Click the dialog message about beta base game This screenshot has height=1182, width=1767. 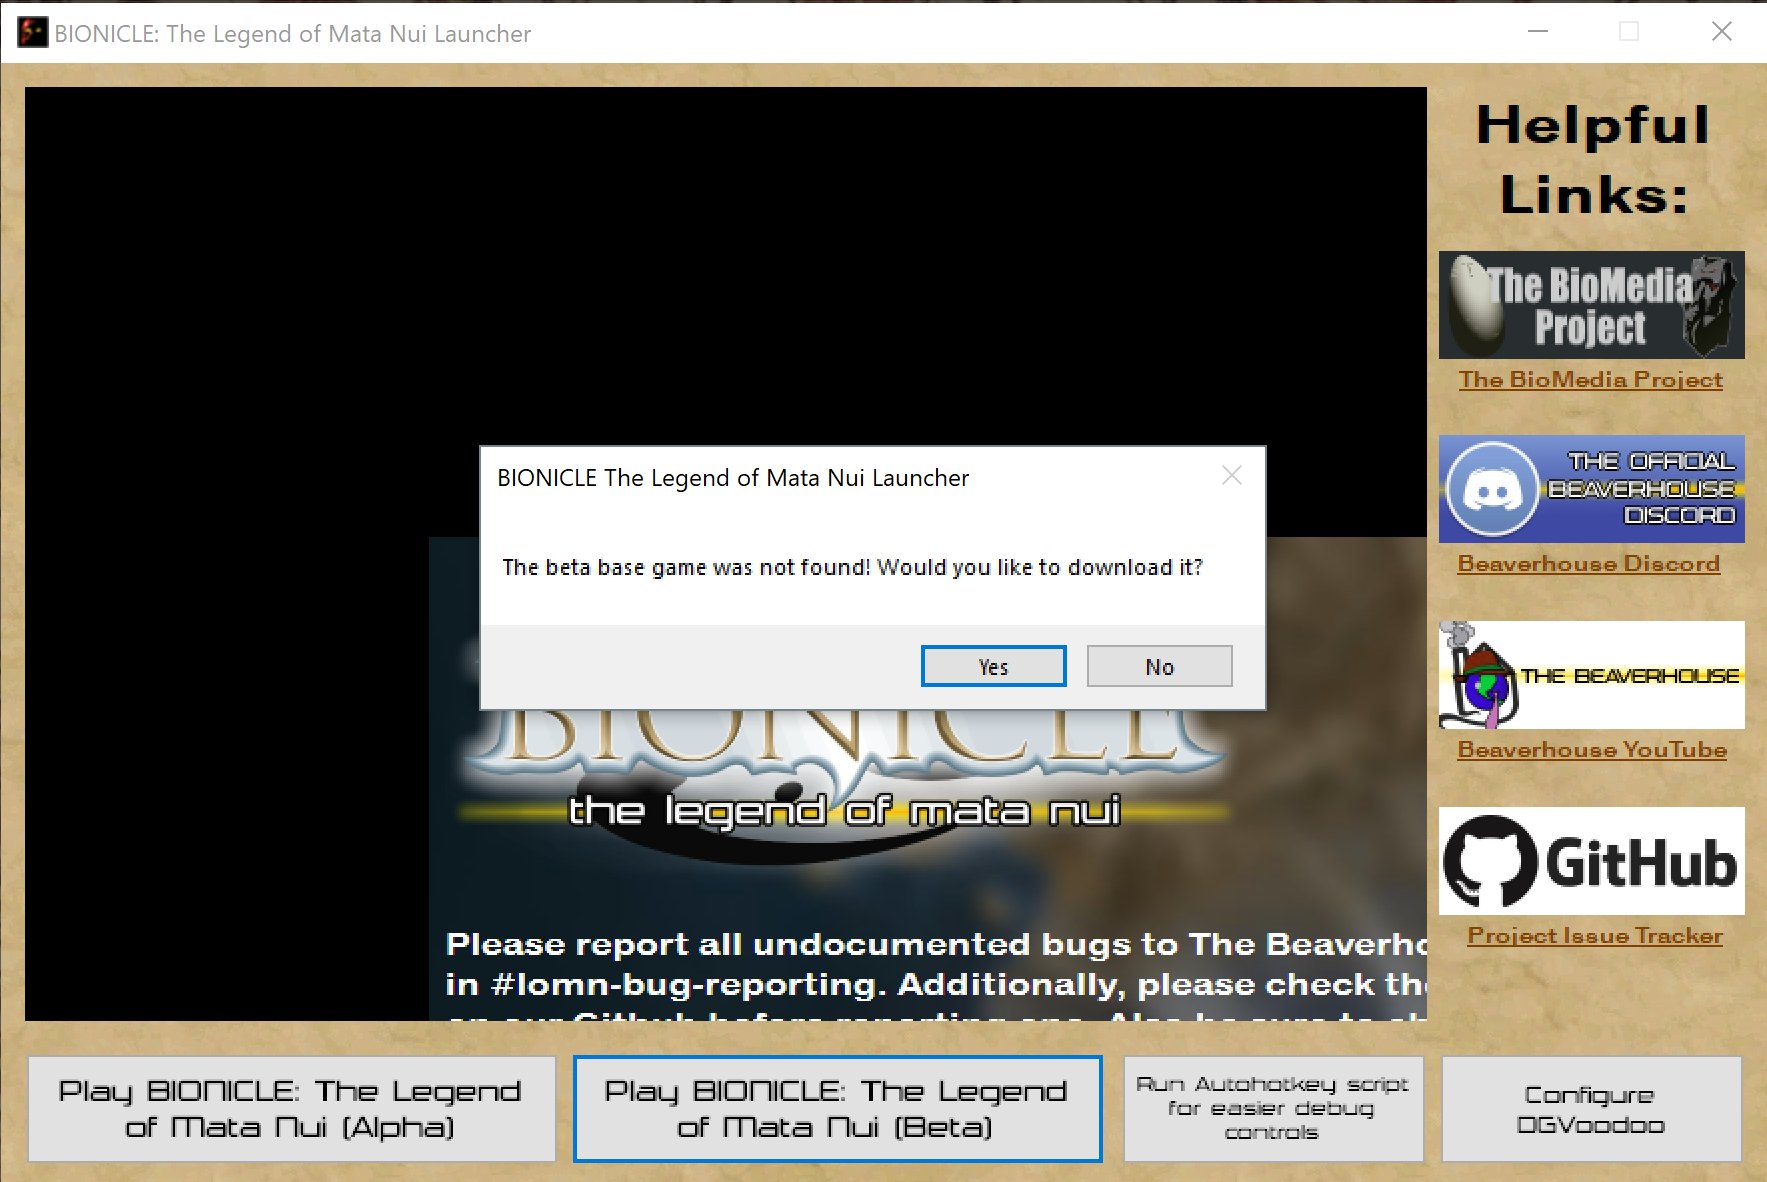point(852,568)
